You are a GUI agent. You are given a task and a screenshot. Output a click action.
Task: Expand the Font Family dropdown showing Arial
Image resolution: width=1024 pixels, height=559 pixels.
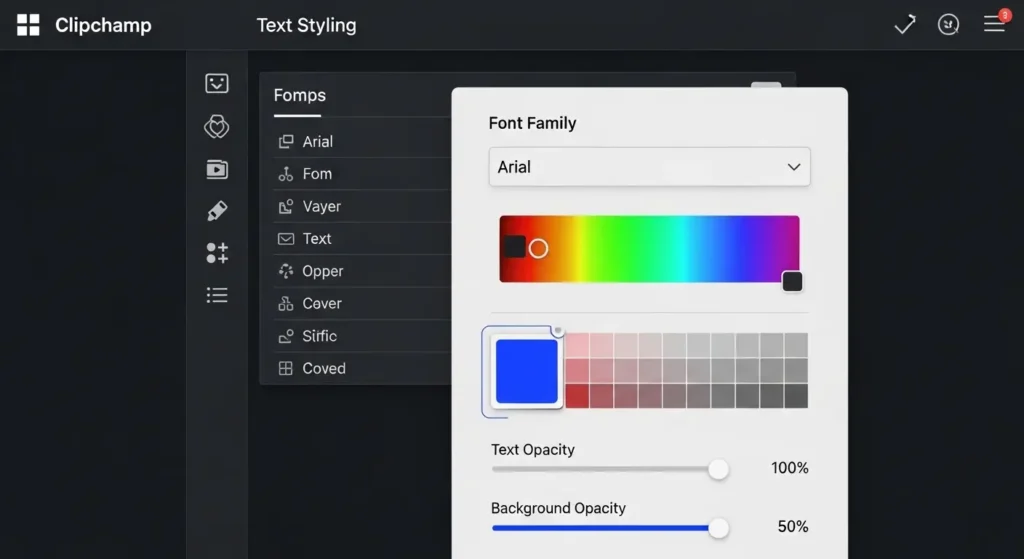coord(649,167)
